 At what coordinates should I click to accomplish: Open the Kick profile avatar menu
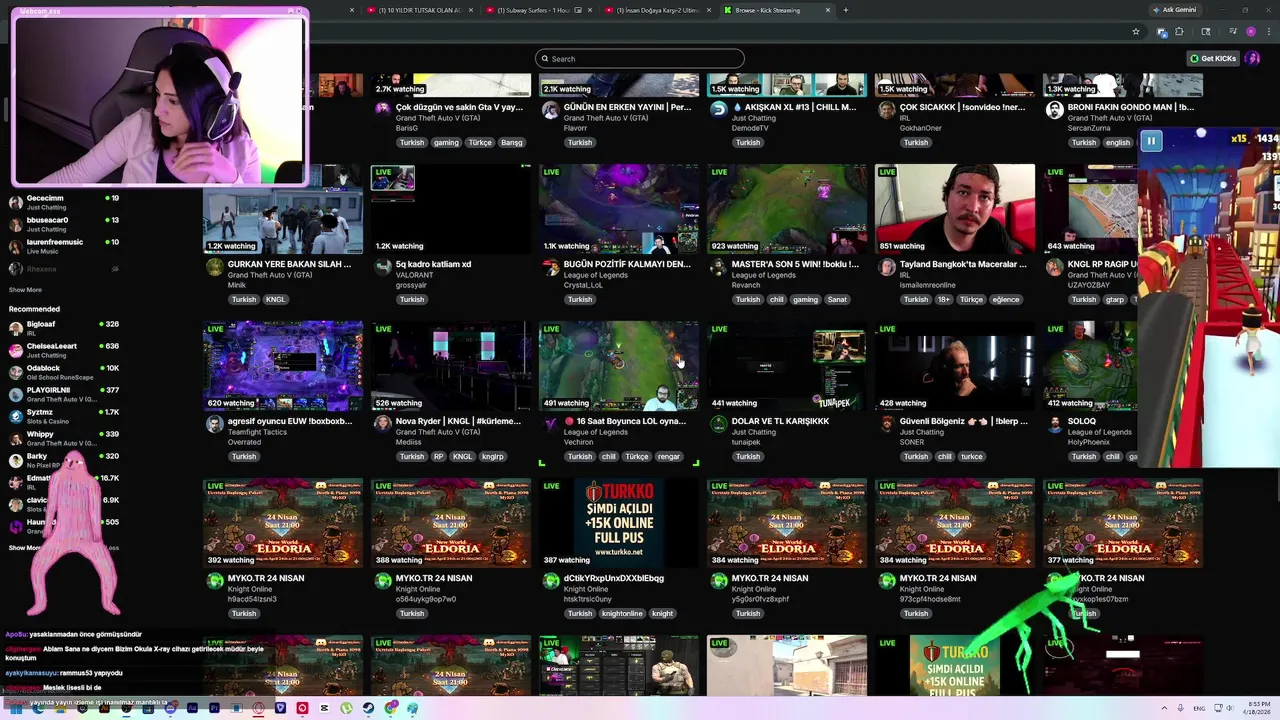1252,58
